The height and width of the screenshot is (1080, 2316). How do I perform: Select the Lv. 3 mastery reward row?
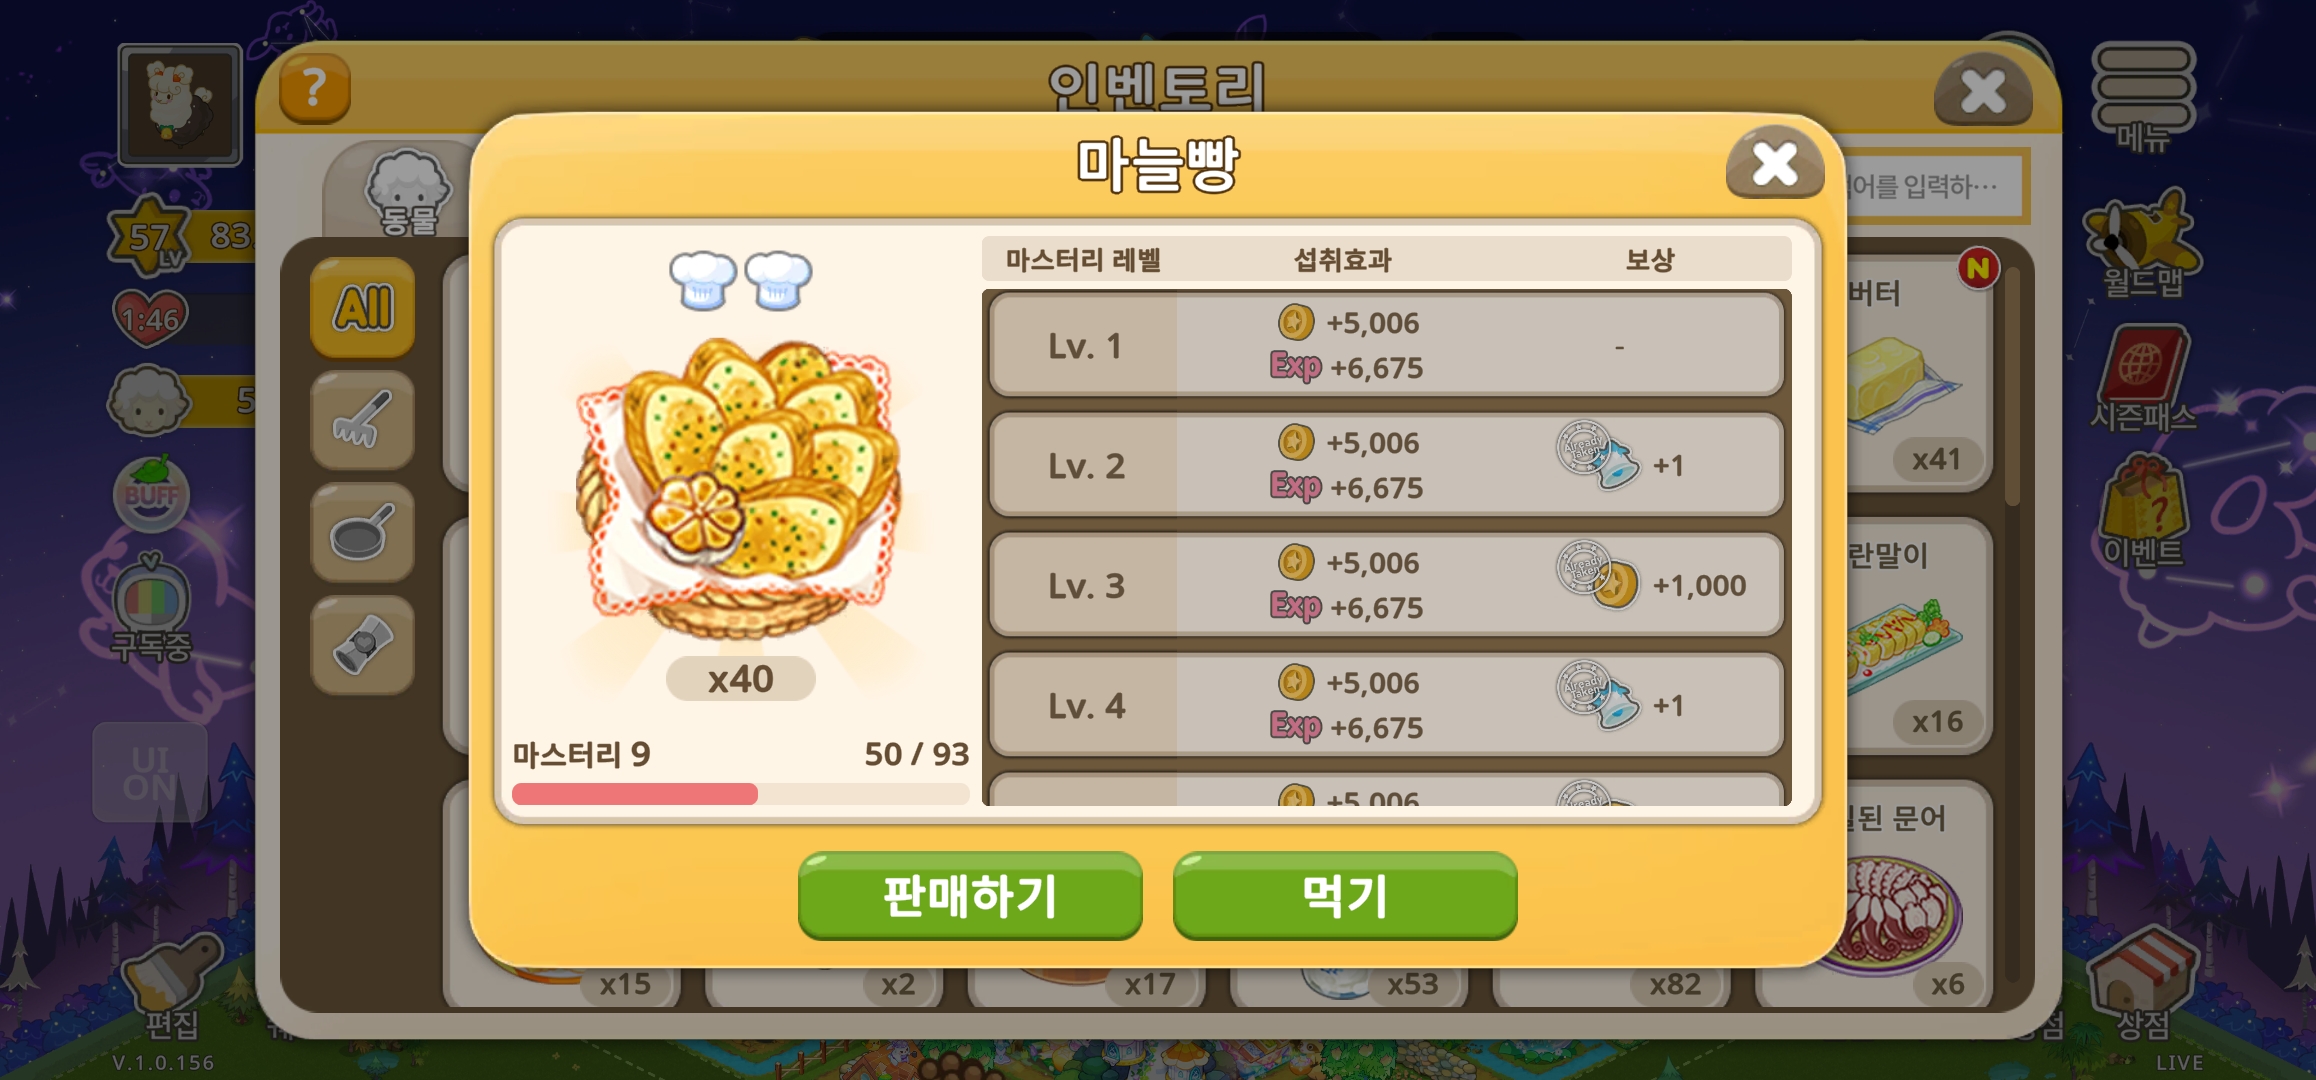(1386, 585)
